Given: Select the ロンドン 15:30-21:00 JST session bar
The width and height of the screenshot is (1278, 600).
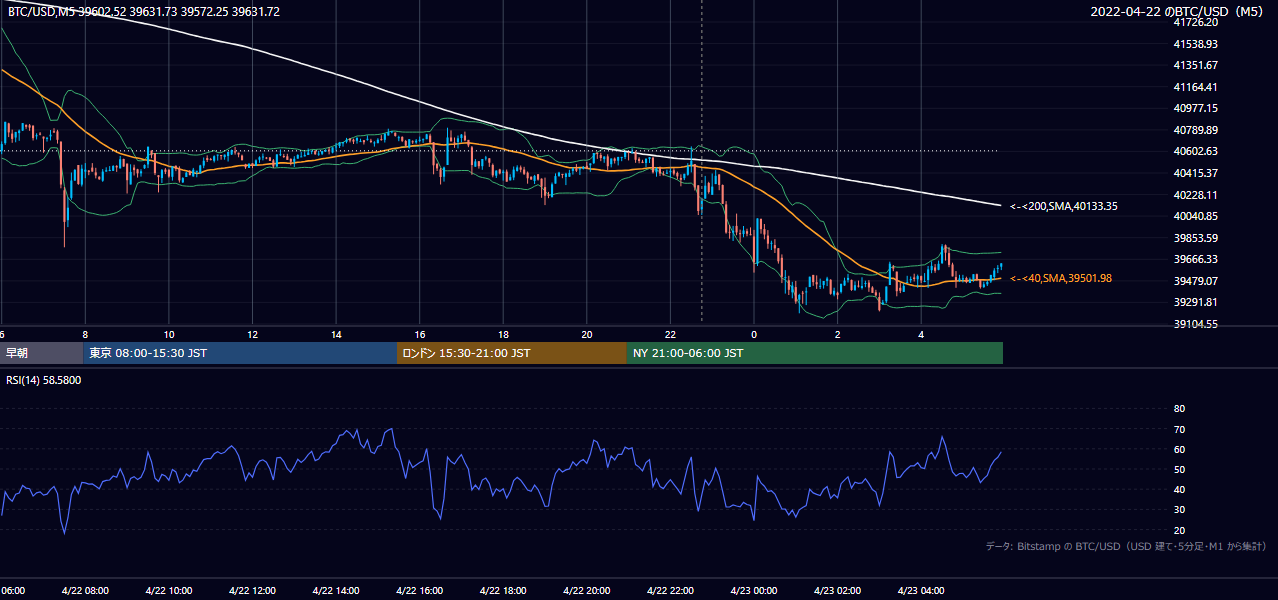Looking at the screenshot, I should point(512,353).
